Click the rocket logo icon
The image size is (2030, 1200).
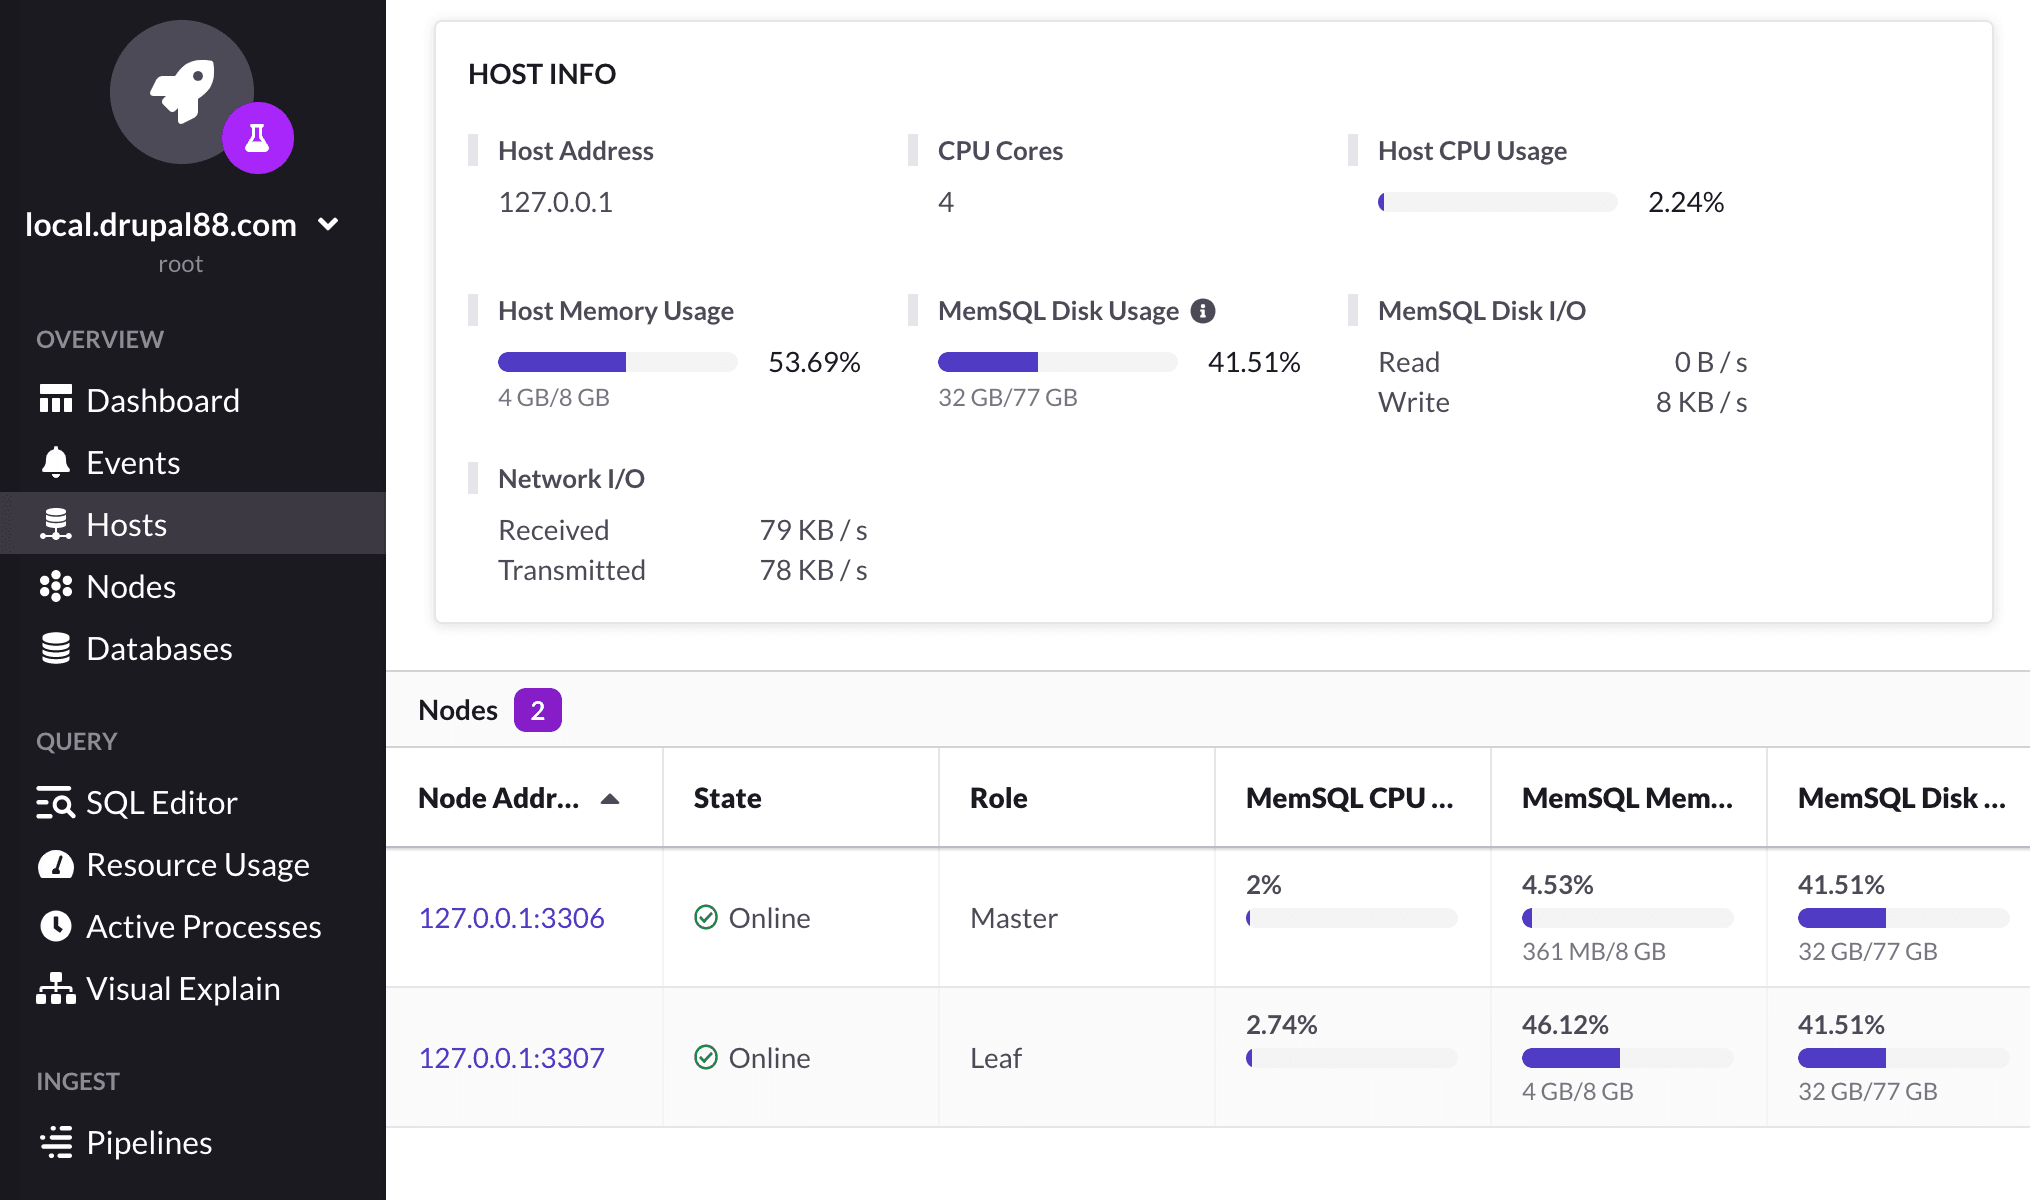[181, 91]
